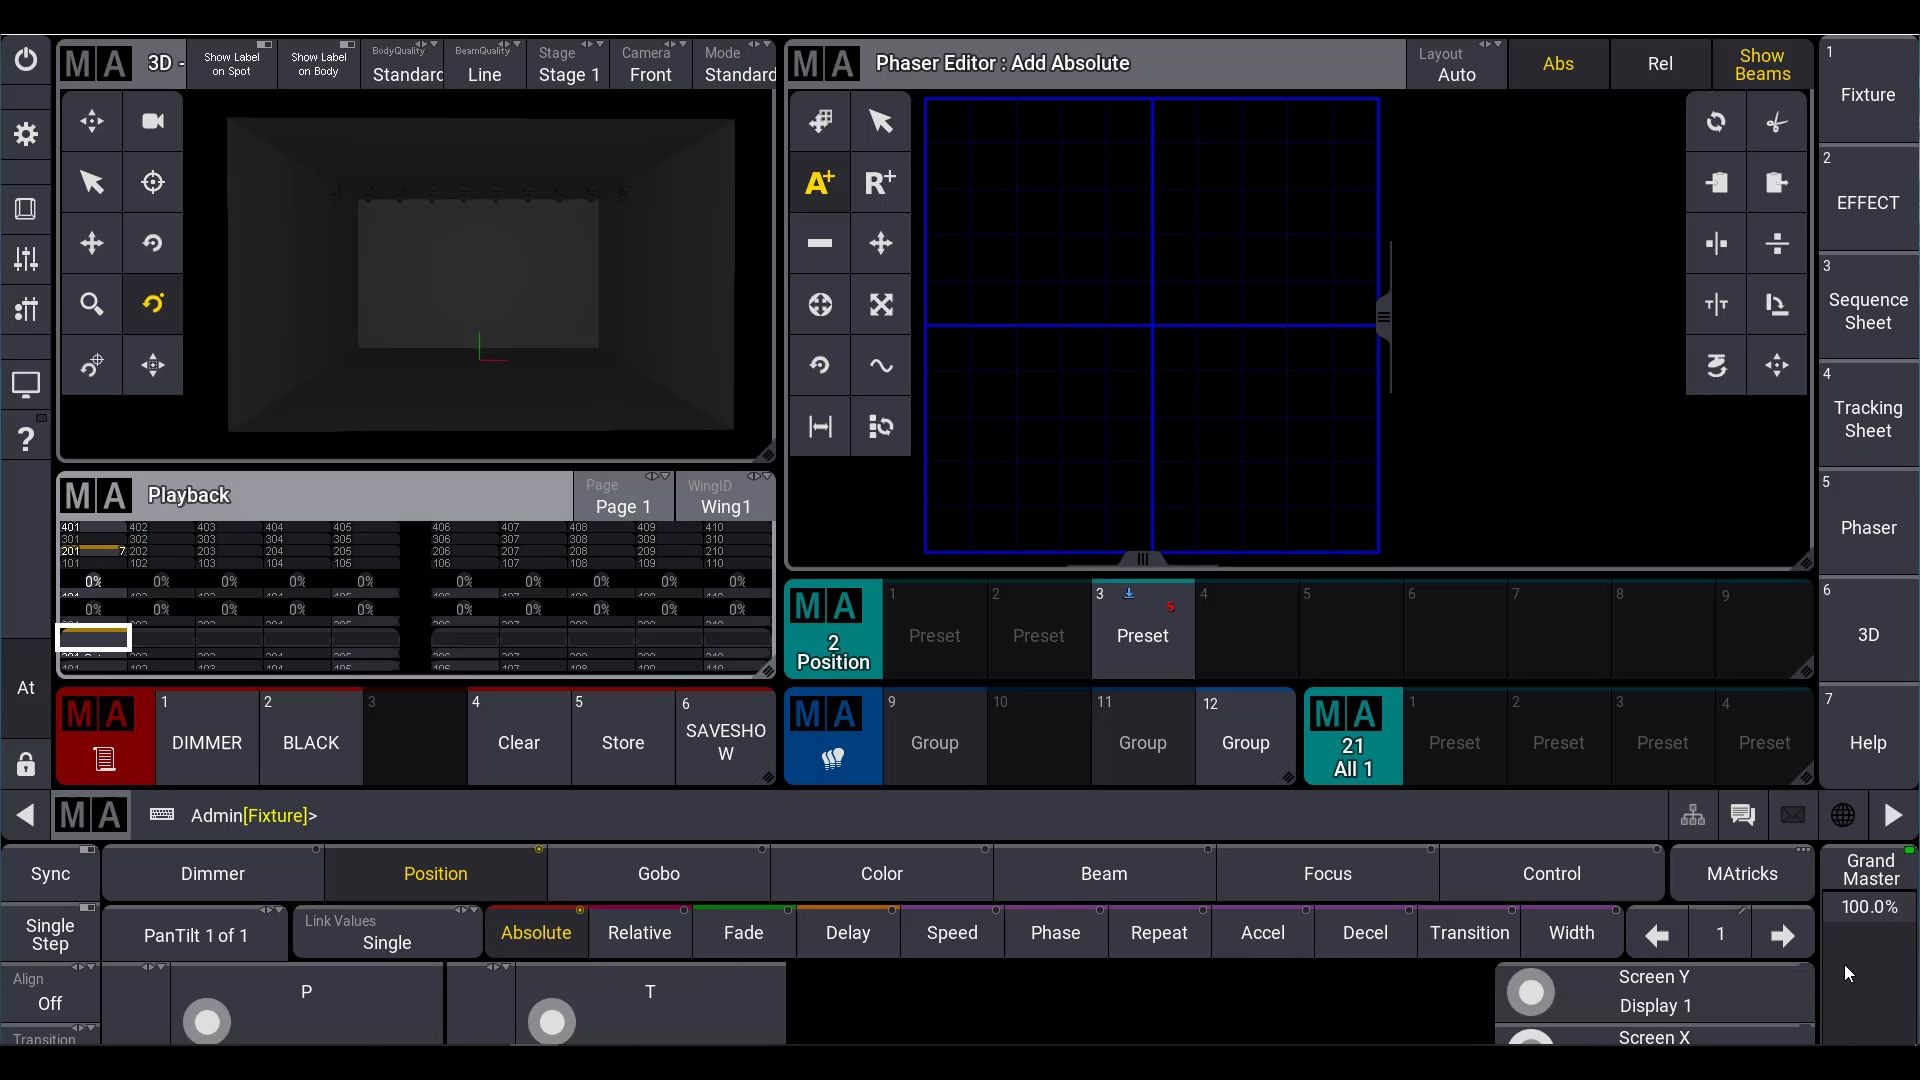Image resolution: width=1920 pixels, height=1080 pixels.
Task: Open the globe network icon in command line
Action: (x=1842, y=815)
